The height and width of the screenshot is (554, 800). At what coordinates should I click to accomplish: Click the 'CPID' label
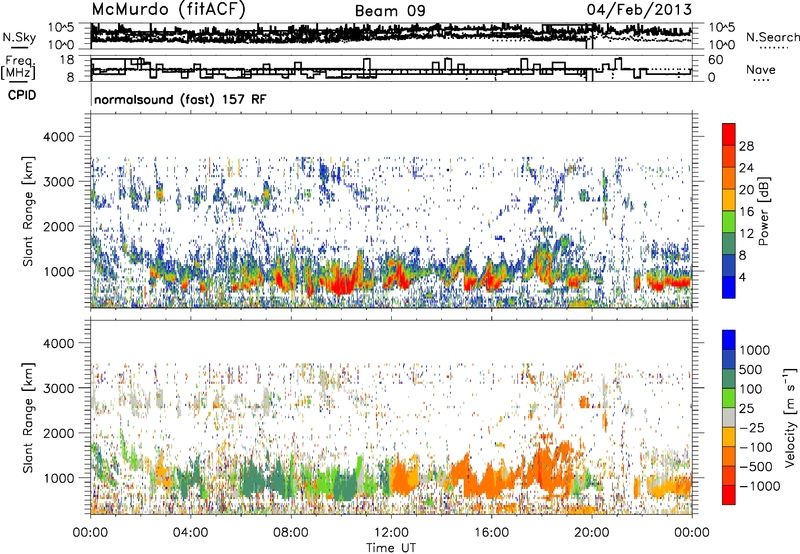(x=22, y=95)
